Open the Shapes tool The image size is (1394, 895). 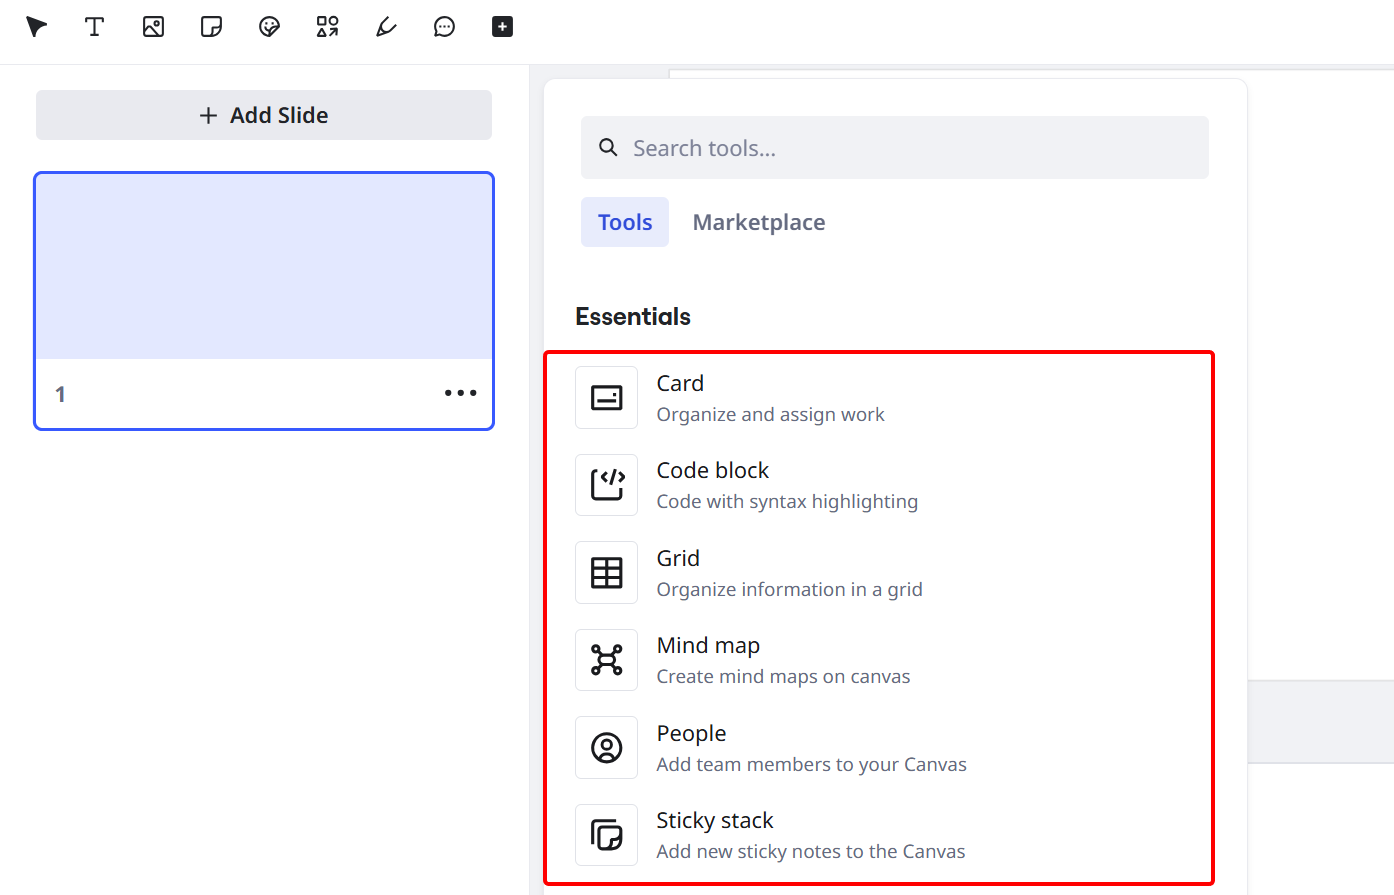[x=327, y=27]
